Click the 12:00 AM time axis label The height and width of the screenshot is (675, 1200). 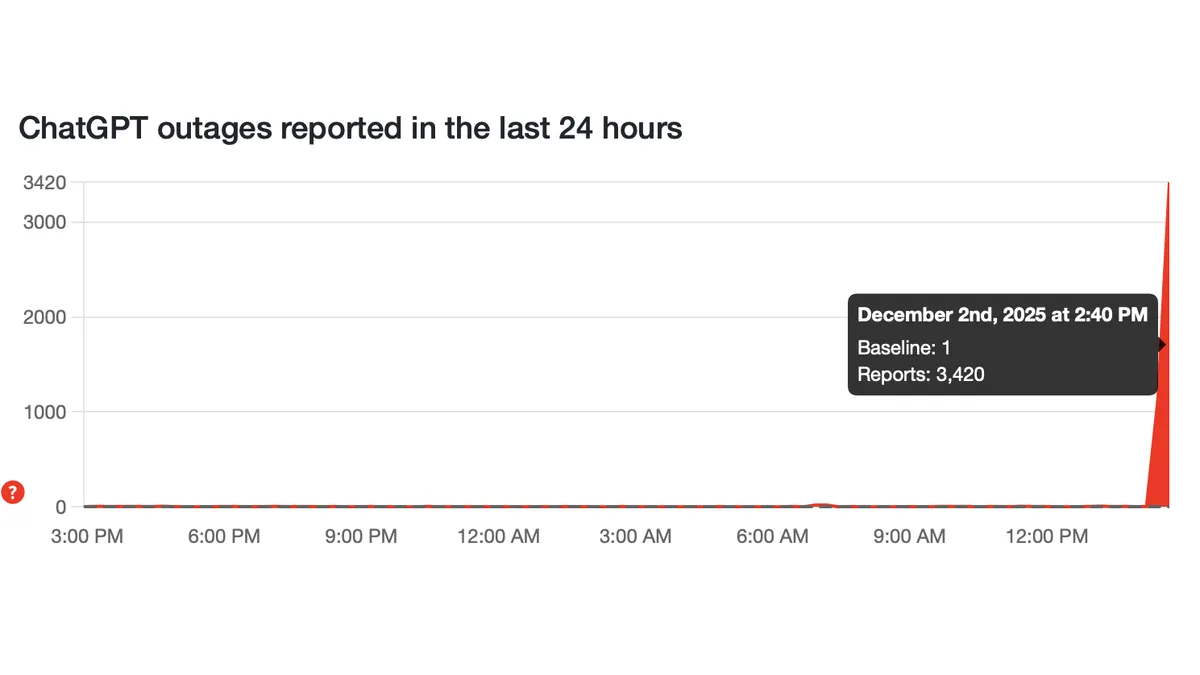pos(498,537)
